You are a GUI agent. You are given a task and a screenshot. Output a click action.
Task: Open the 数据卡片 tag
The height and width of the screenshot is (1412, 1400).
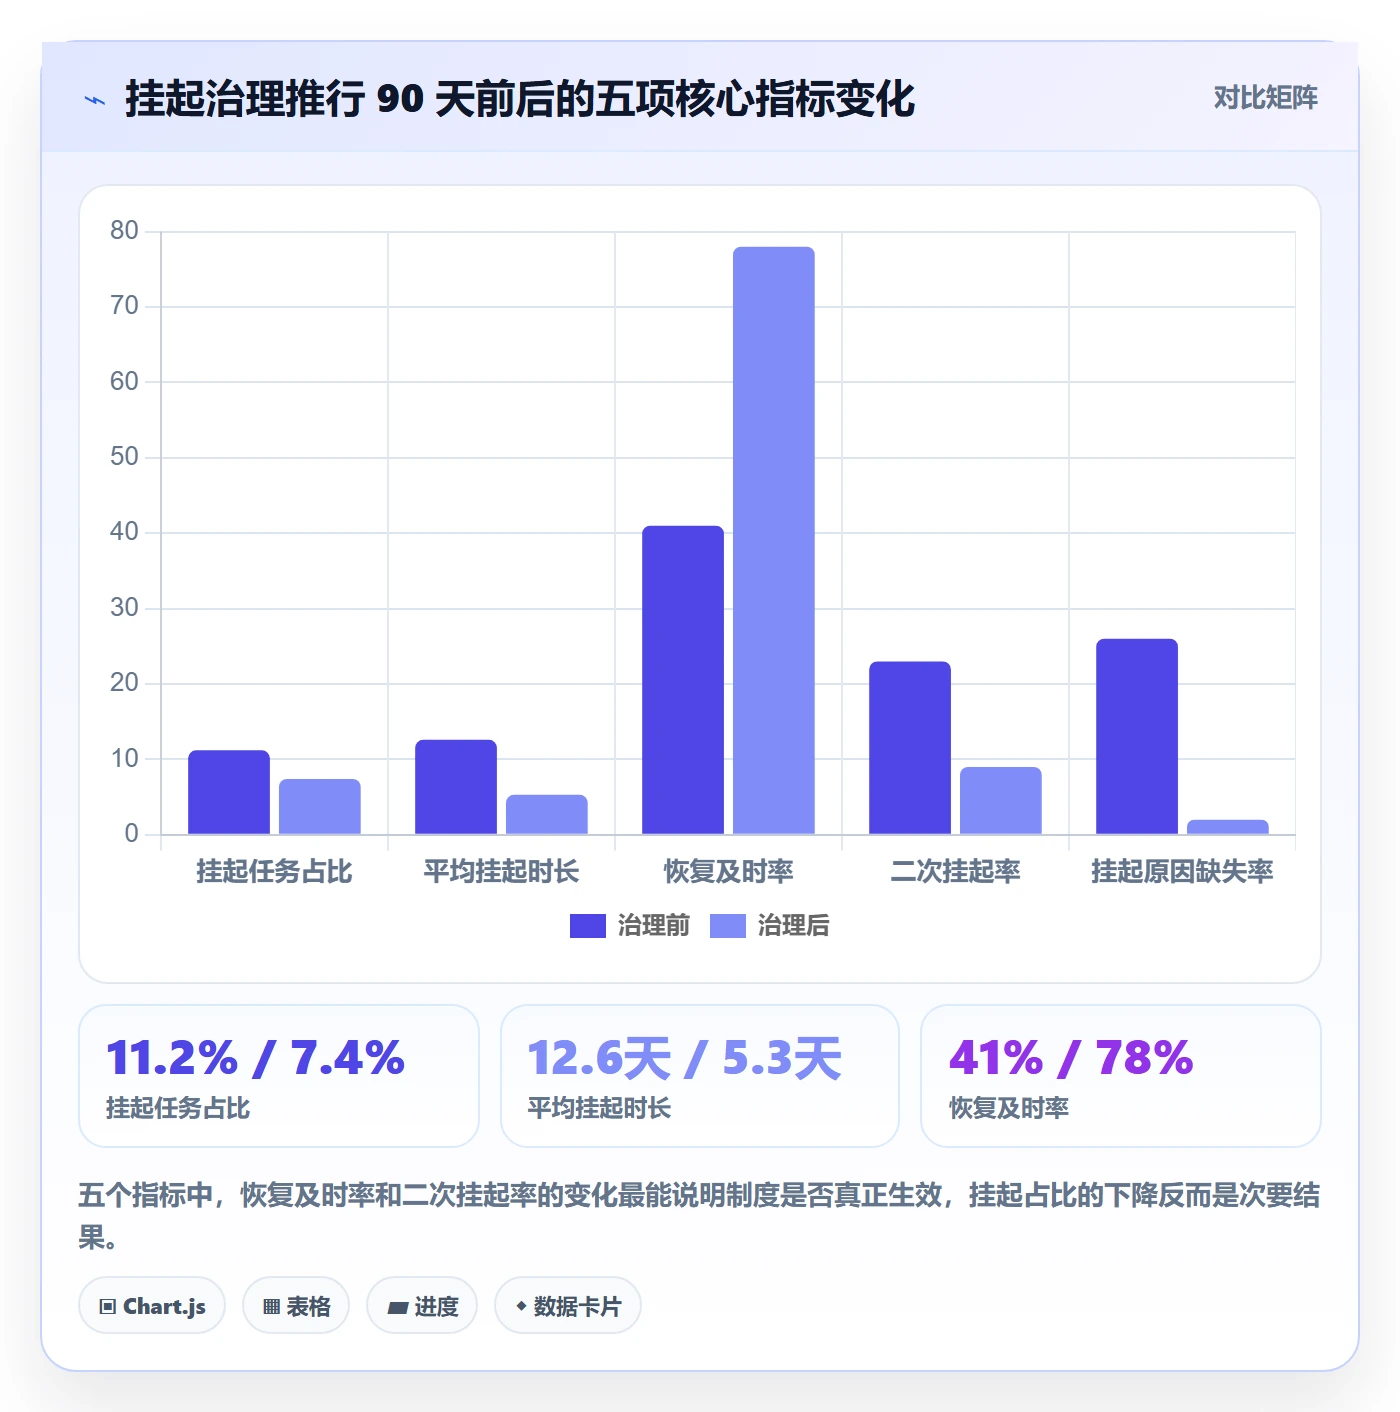point(567,1305)
